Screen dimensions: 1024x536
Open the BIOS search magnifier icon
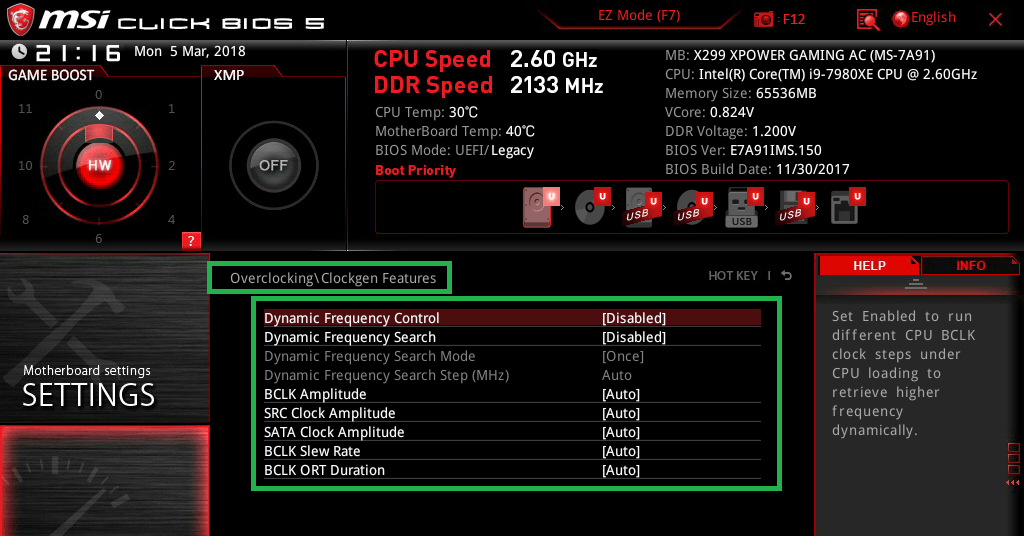tap(868, 20)
